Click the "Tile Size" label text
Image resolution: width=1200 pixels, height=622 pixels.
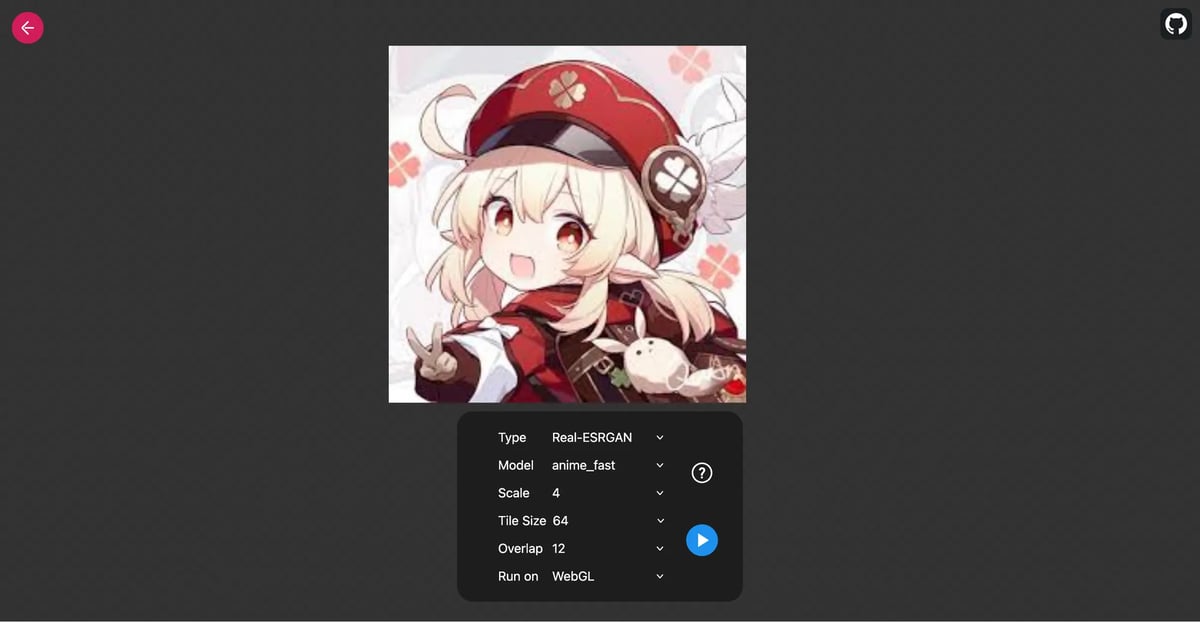click(522, 521)
